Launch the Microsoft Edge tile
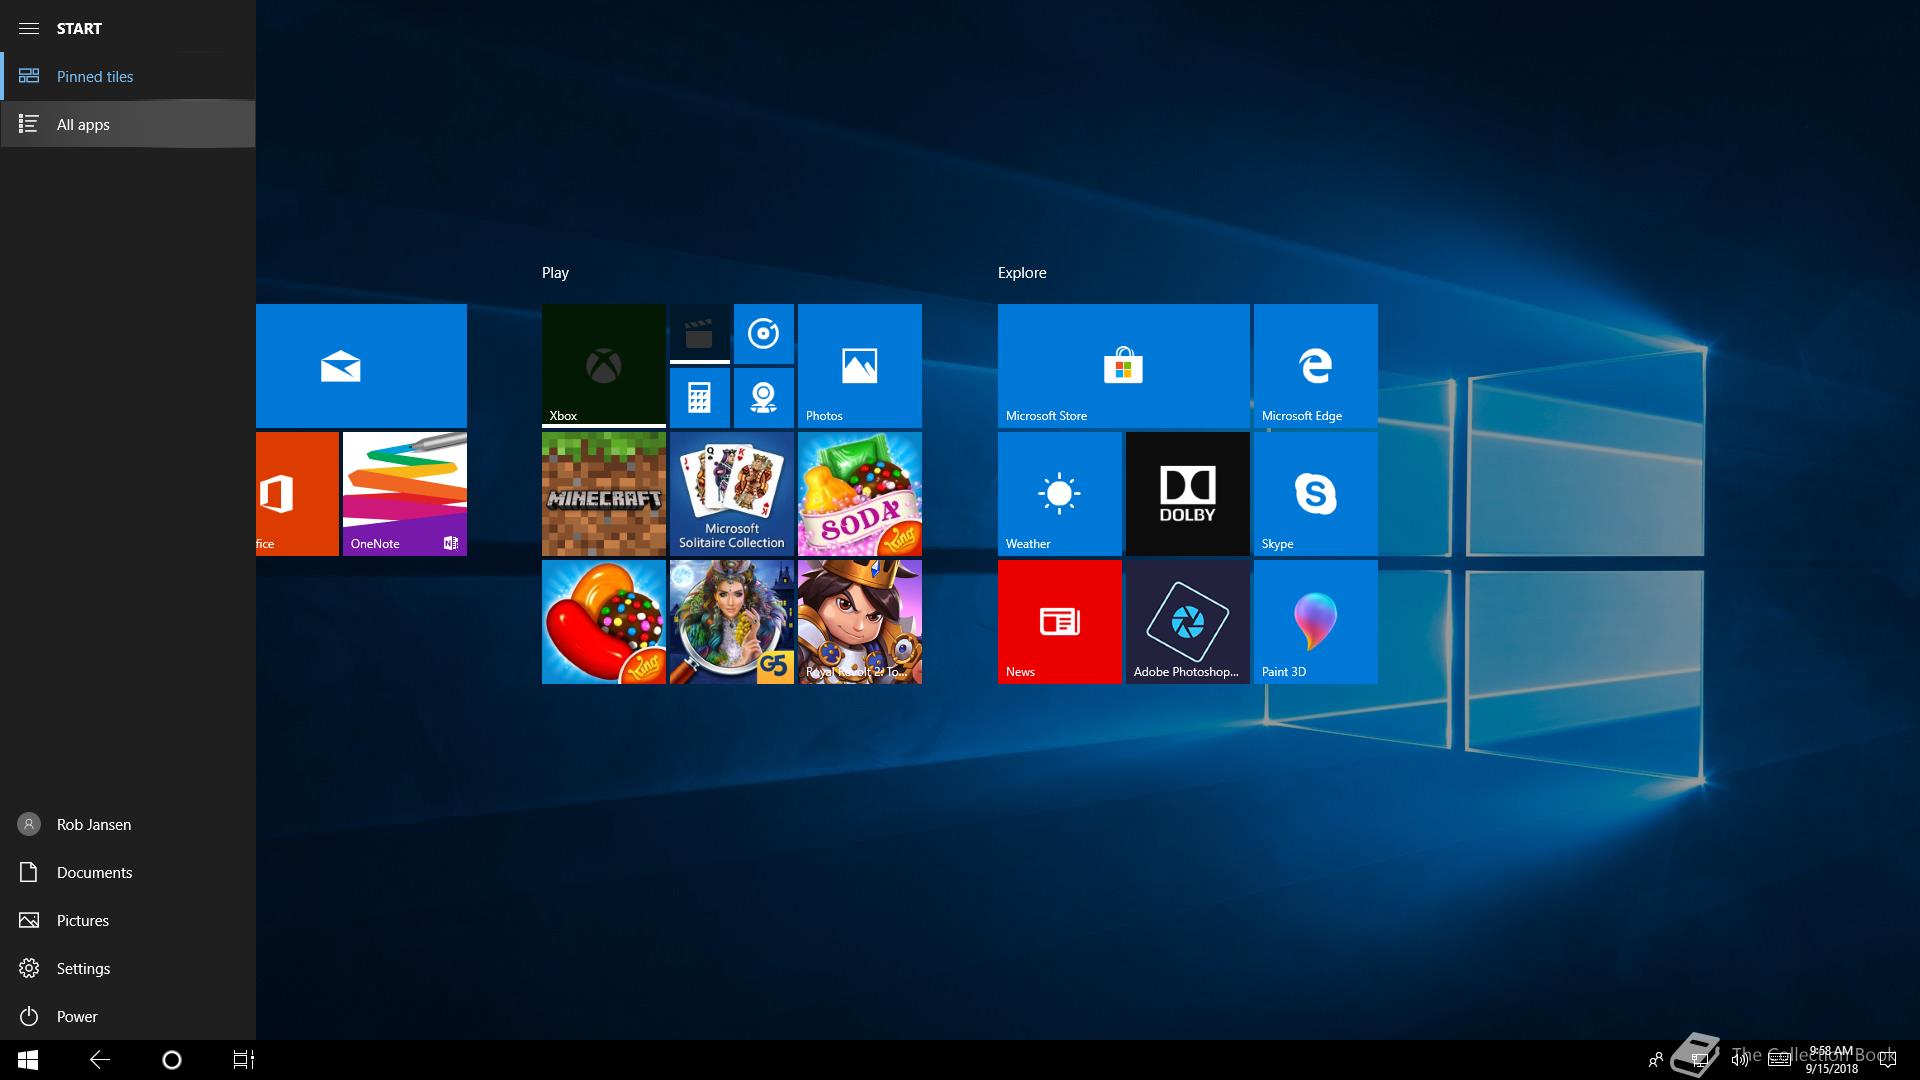The height and width of the screenshot is (1080, 1920). [1316, 366]
